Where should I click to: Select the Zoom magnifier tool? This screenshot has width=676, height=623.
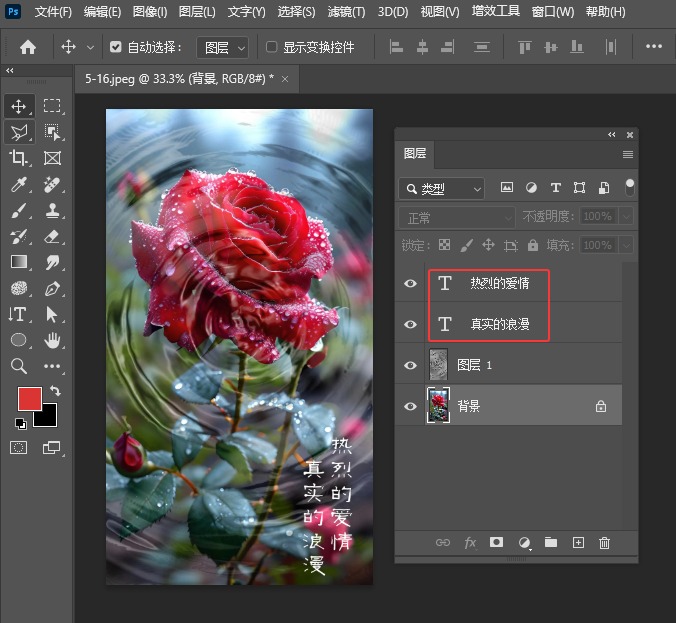pyautogui.click(x=19, y=366)
